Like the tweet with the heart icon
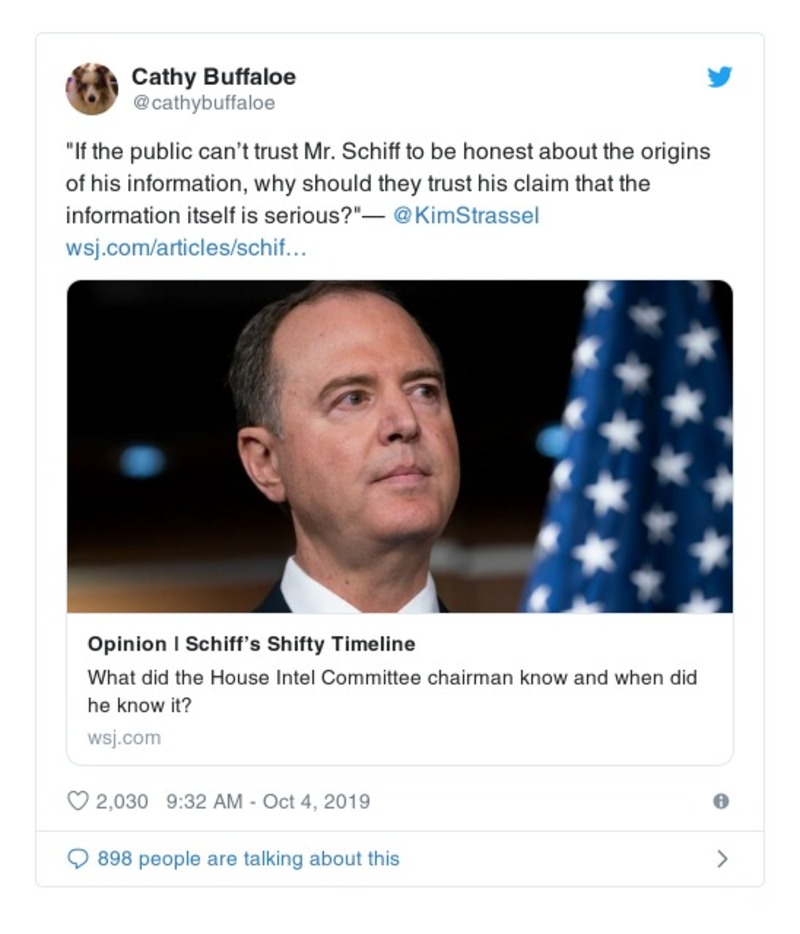 [78, 801]
